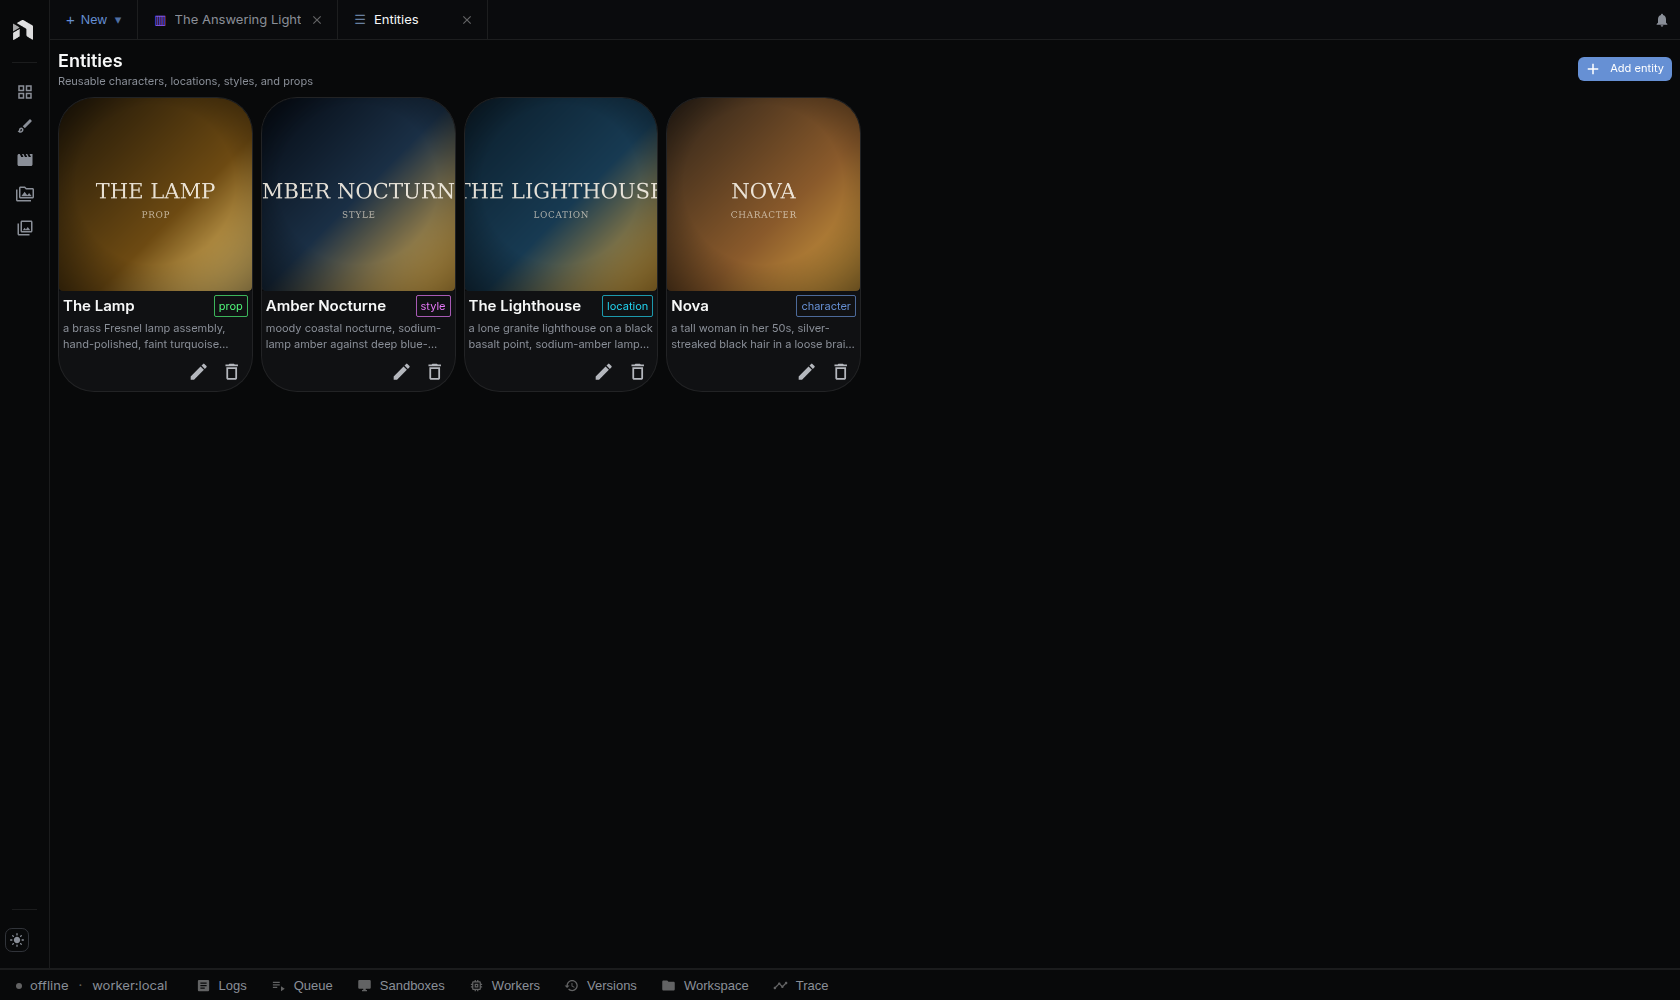This screenshot has height=1000, width=1680.
Task: Open the image gallery sidebar icon
Action: click(x=25, y=194)
